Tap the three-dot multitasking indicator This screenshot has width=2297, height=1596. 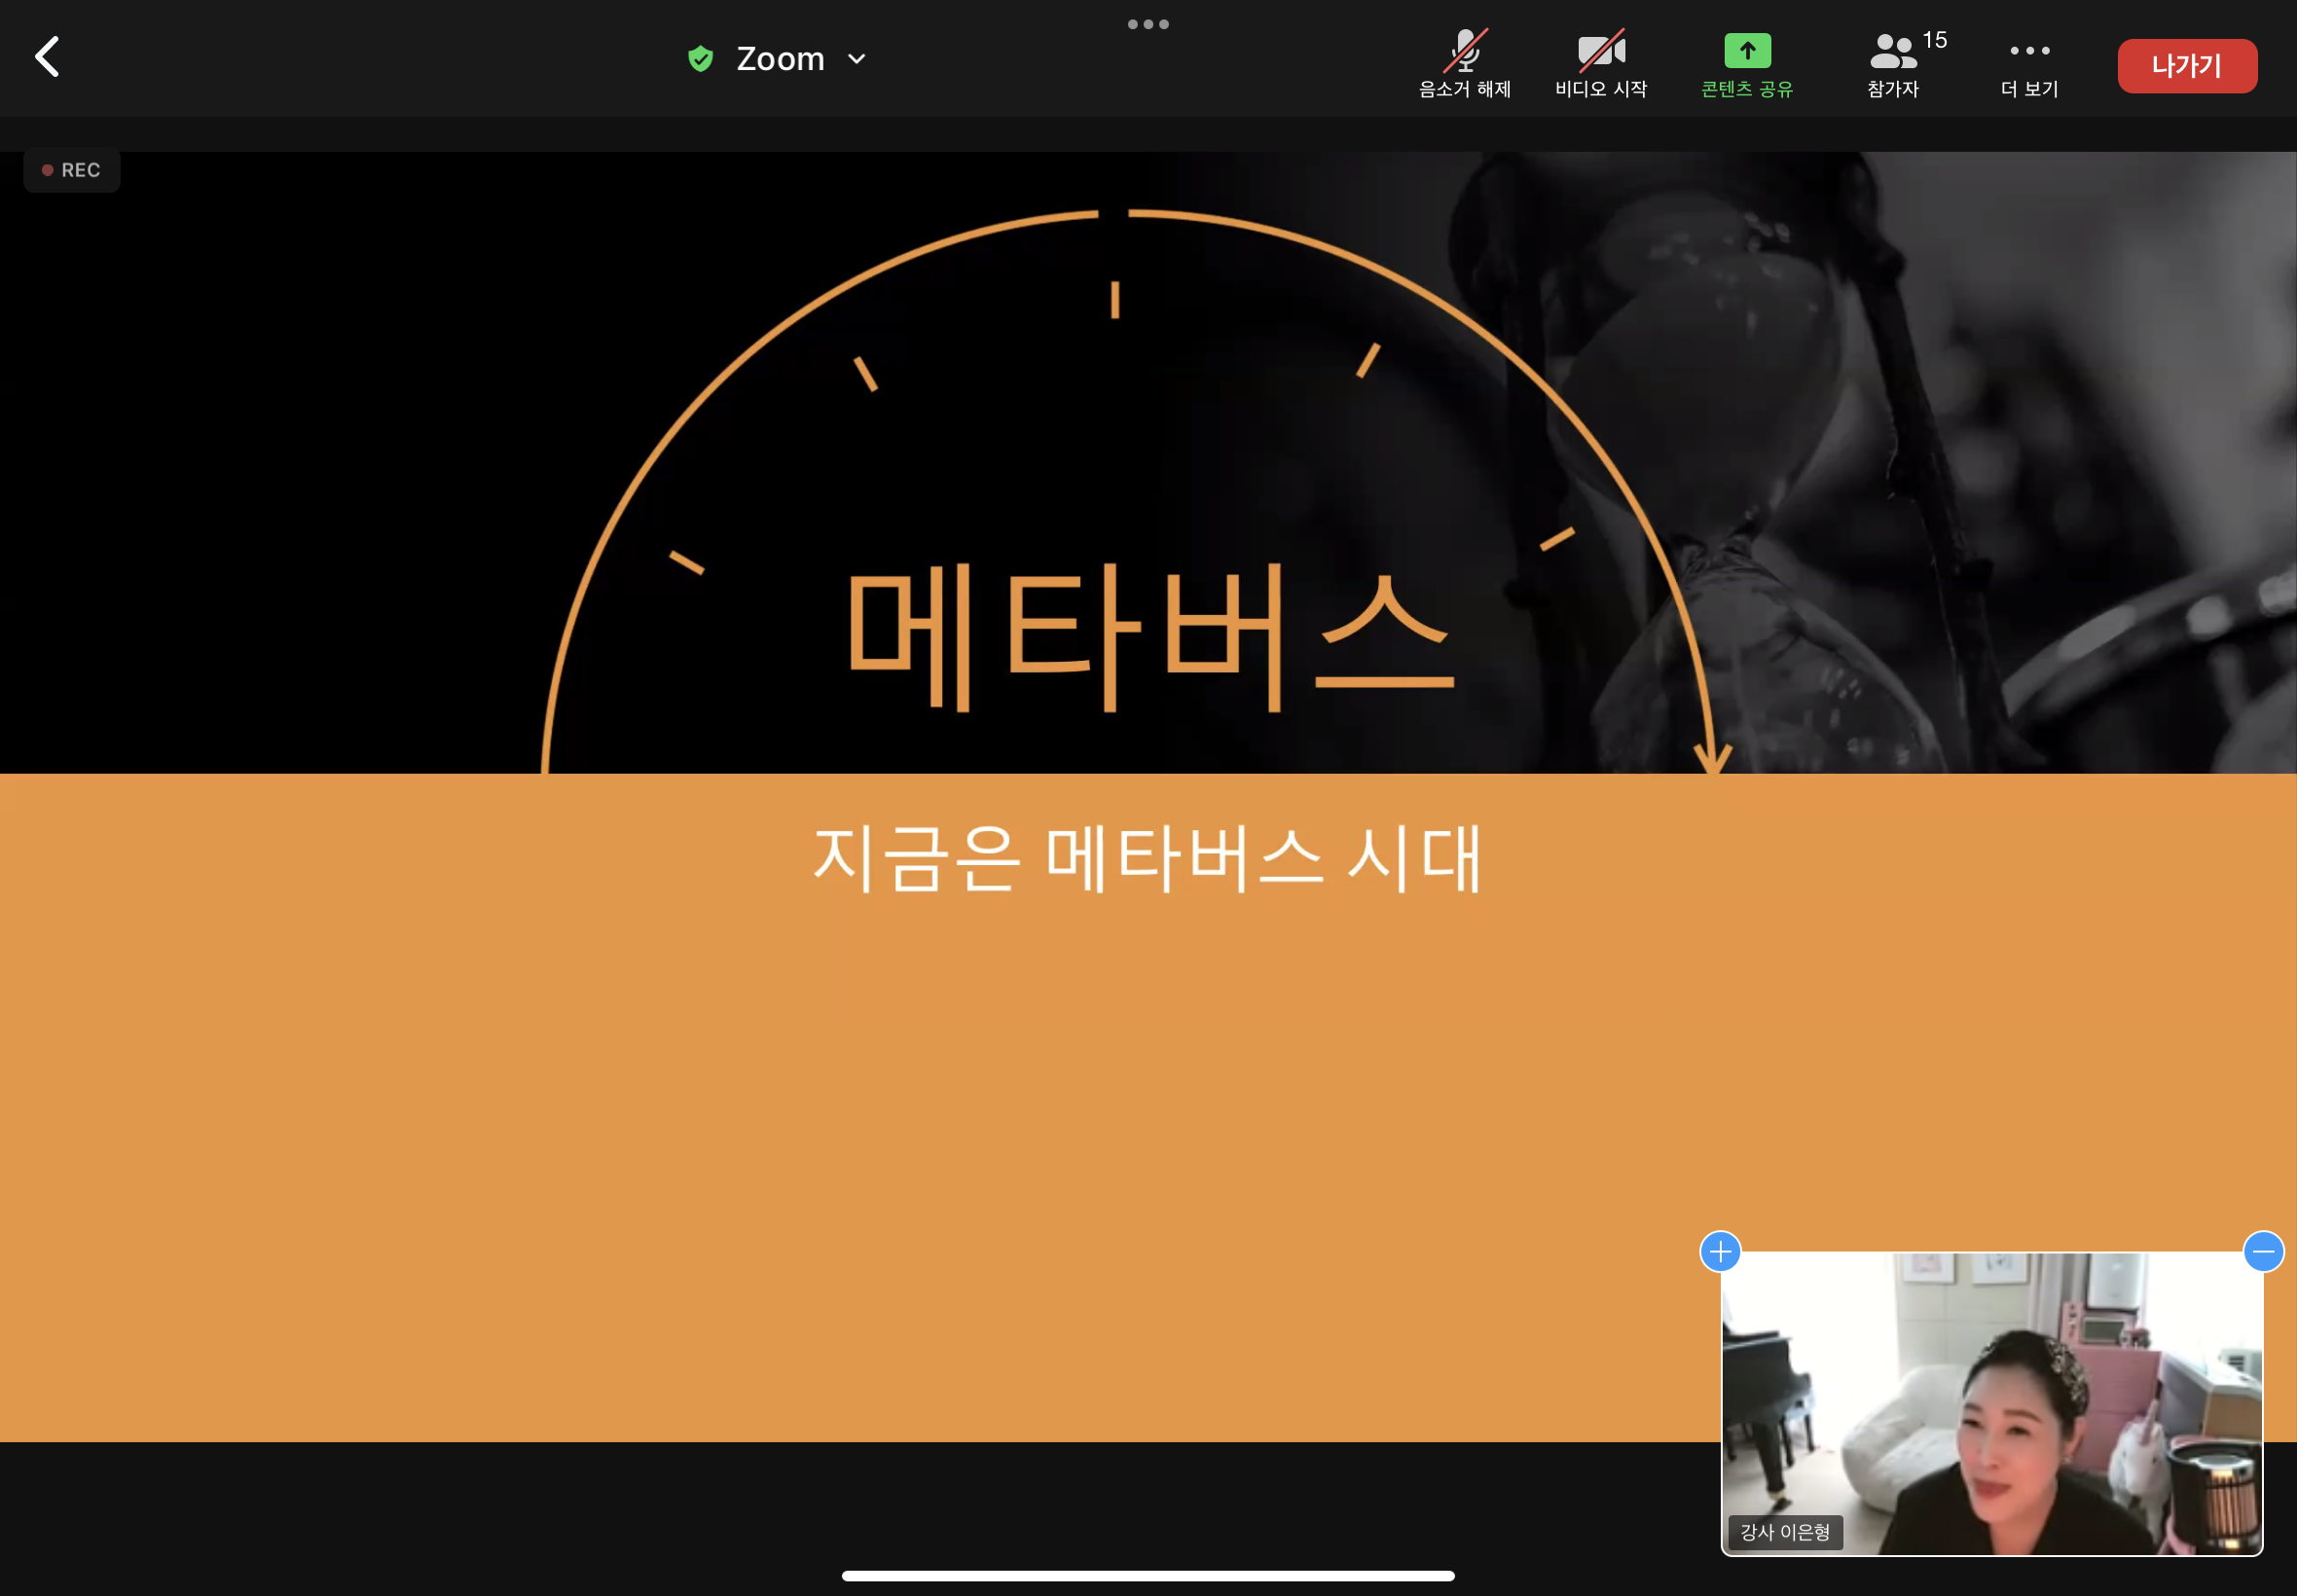click(x=1148, y=24)
